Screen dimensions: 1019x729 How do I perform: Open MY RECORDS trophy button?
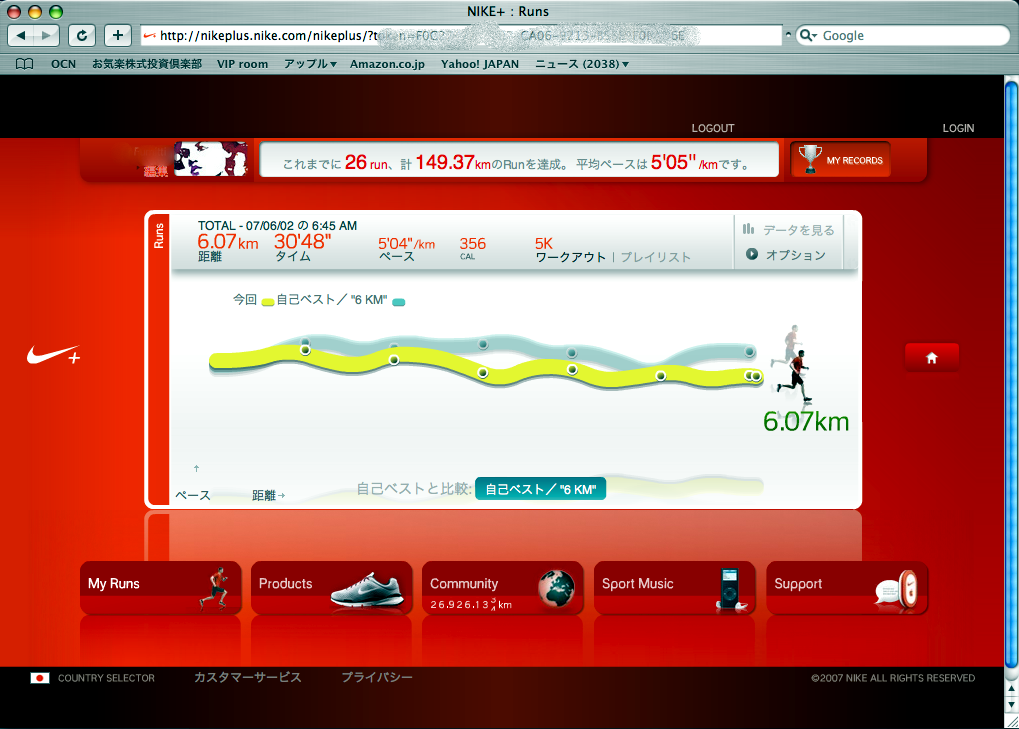click(840, 159)
